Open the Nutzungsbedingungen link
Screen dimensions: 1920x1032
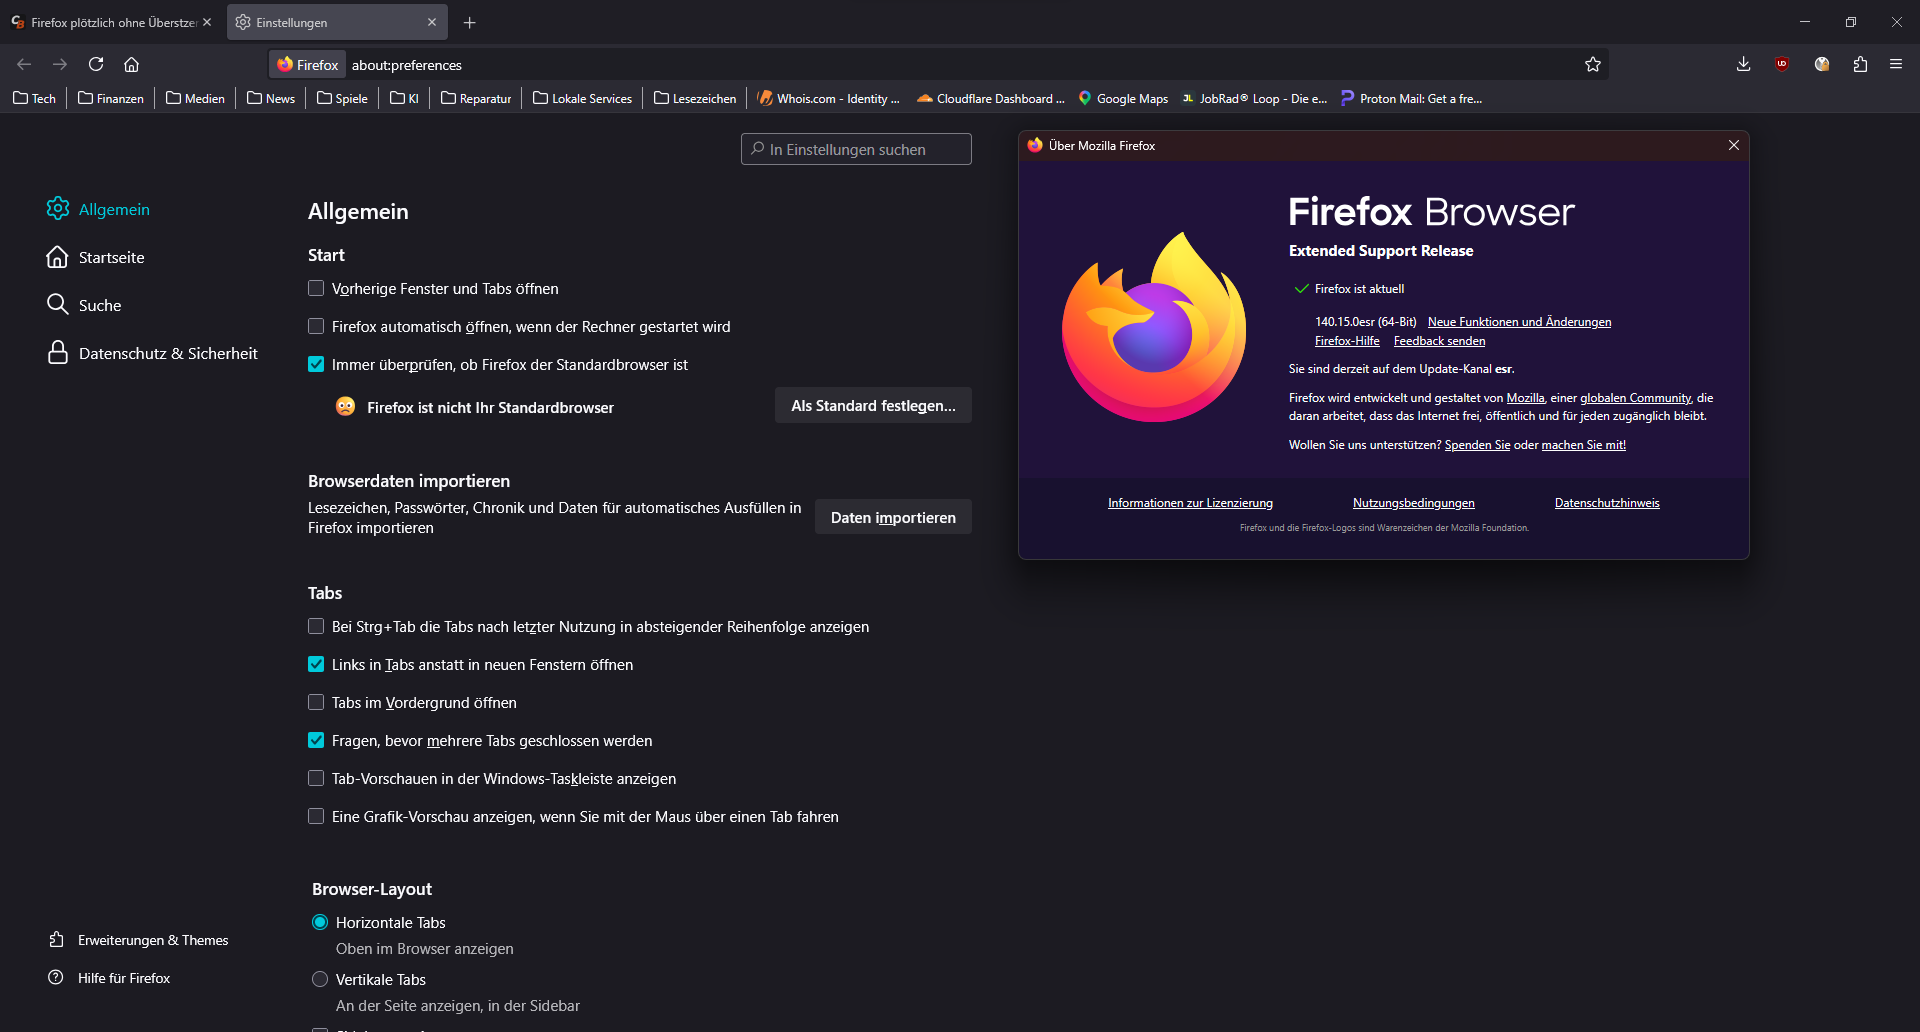click(x=1413, y=503)
